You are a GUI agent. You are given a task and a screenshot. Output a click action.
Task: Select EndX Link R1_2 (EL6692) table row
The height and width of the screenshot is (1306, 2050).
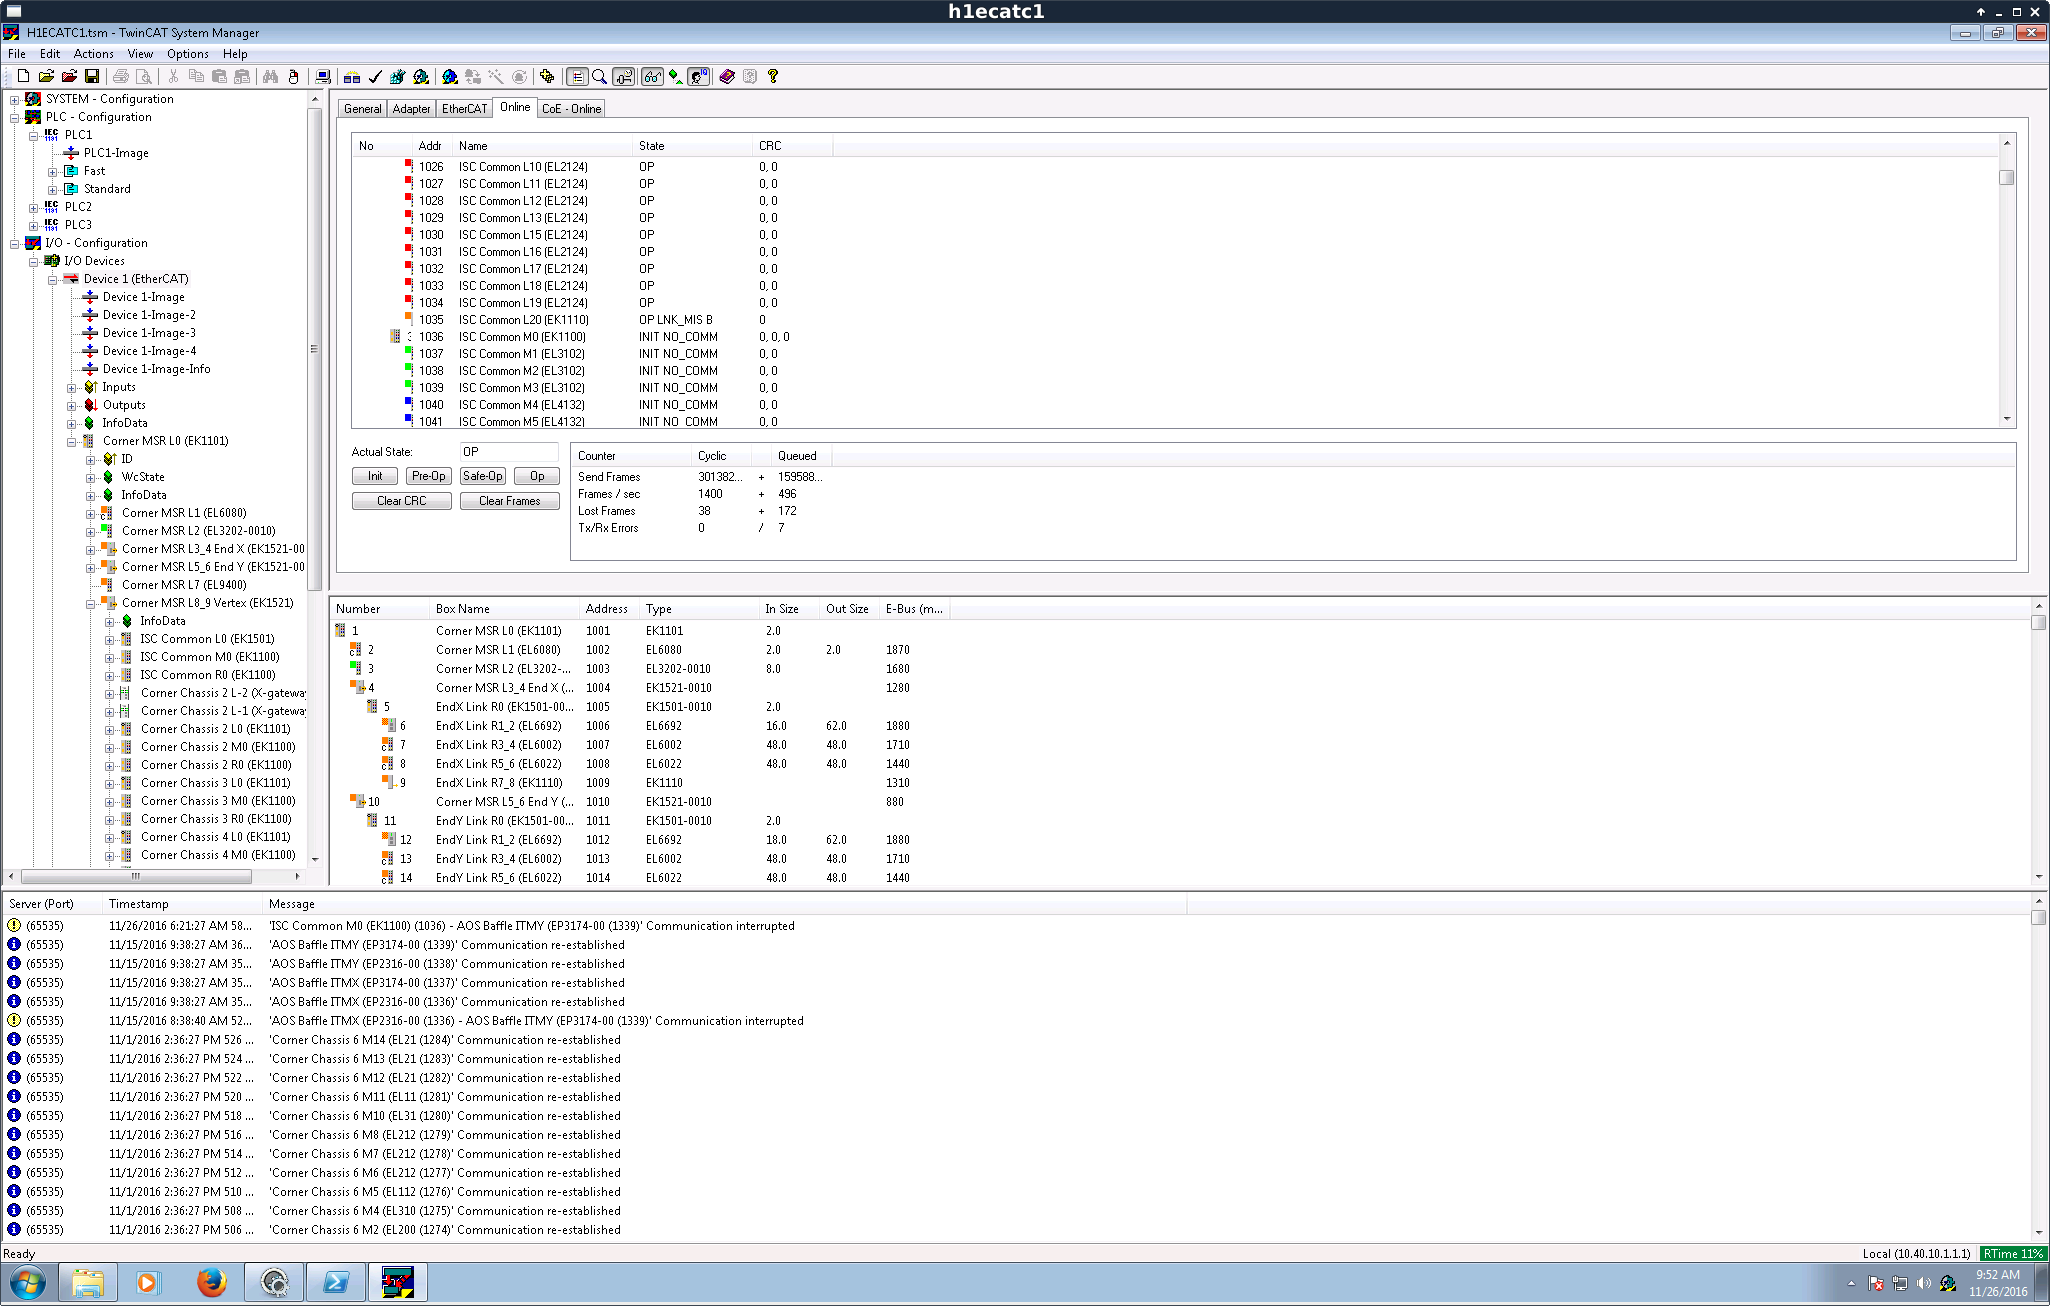click(x=640, y=726)
